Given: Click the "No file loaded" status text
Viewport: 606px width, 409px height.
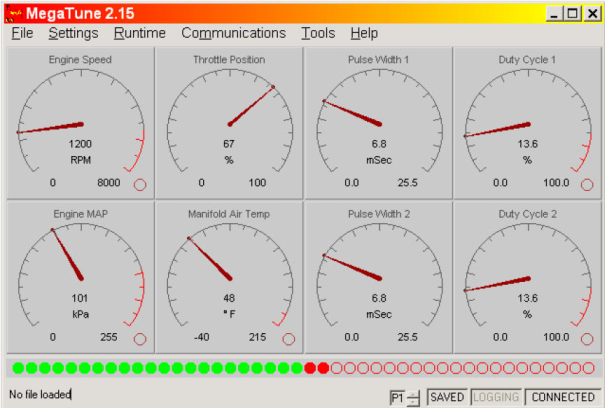Looking at the screenshot, I should pyautogui.click(x=41, y=395).
